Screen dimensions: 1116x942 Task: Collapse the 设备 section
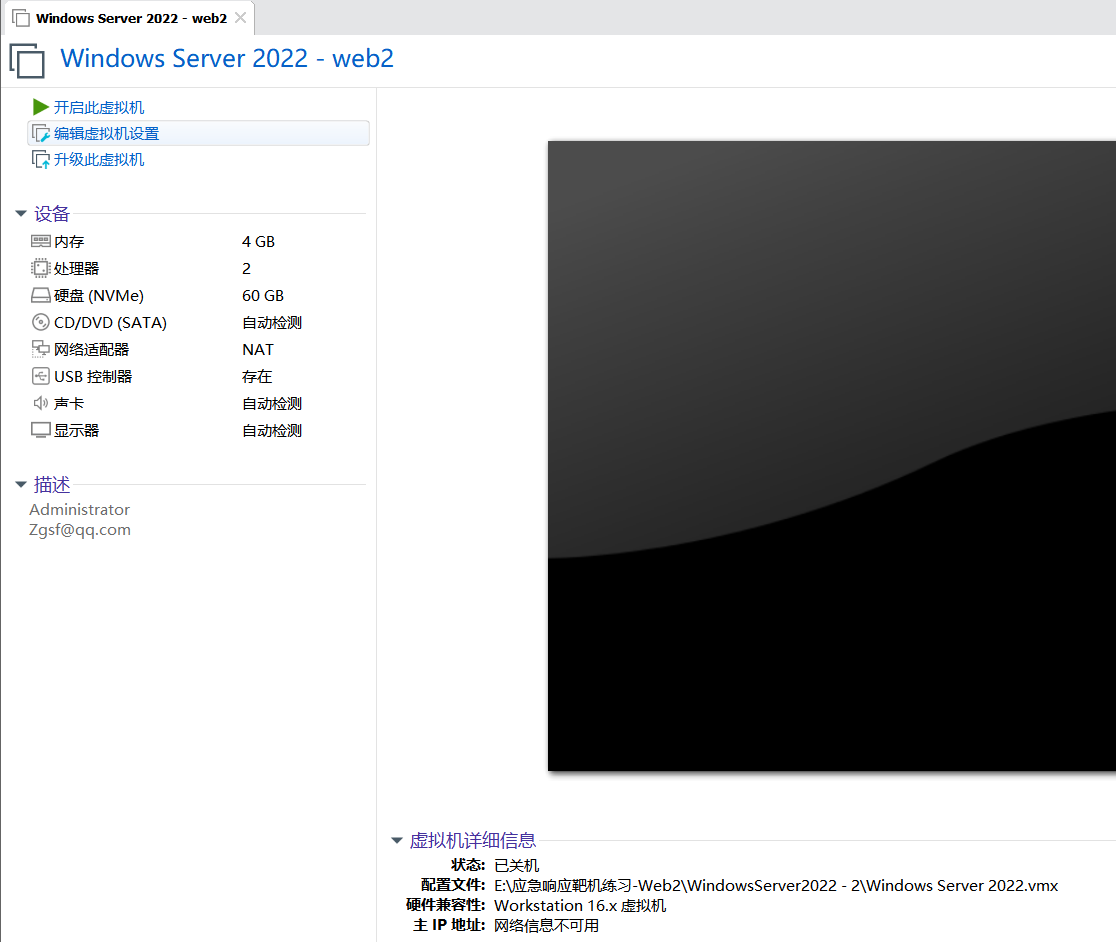coord(21,213)
